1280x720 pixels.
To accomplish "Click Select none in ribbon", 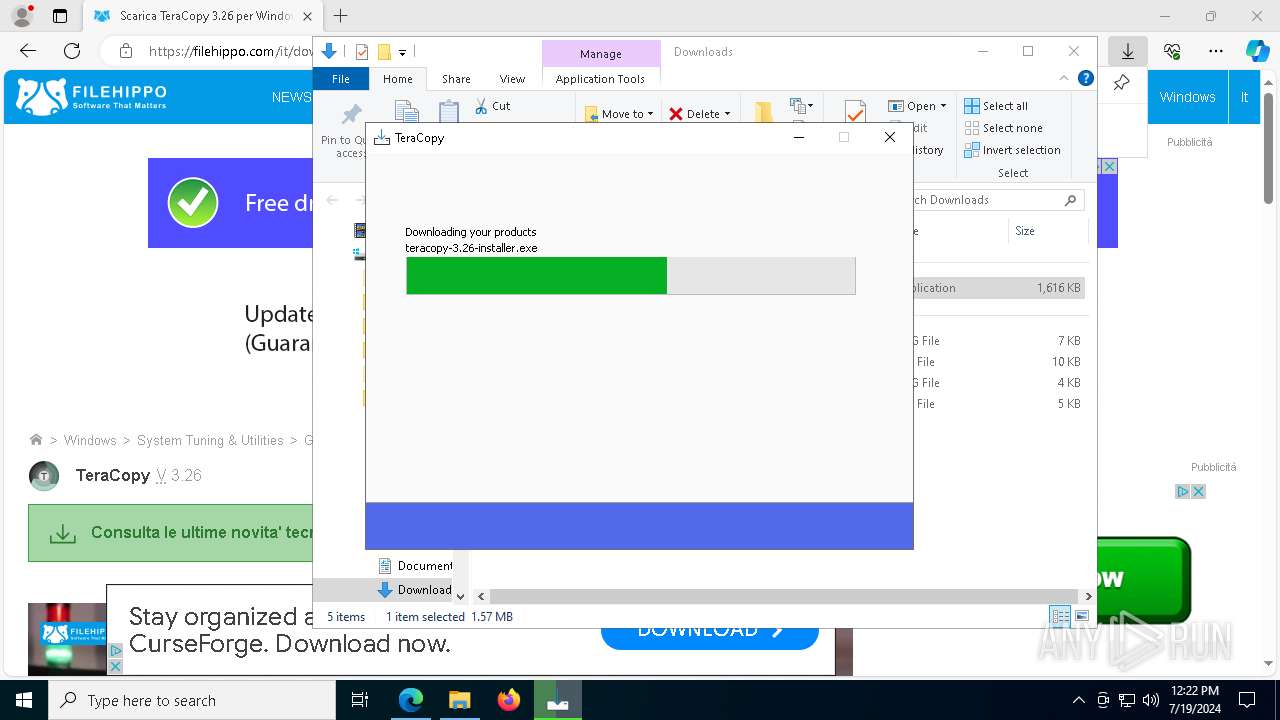I will click(1004, 128).
